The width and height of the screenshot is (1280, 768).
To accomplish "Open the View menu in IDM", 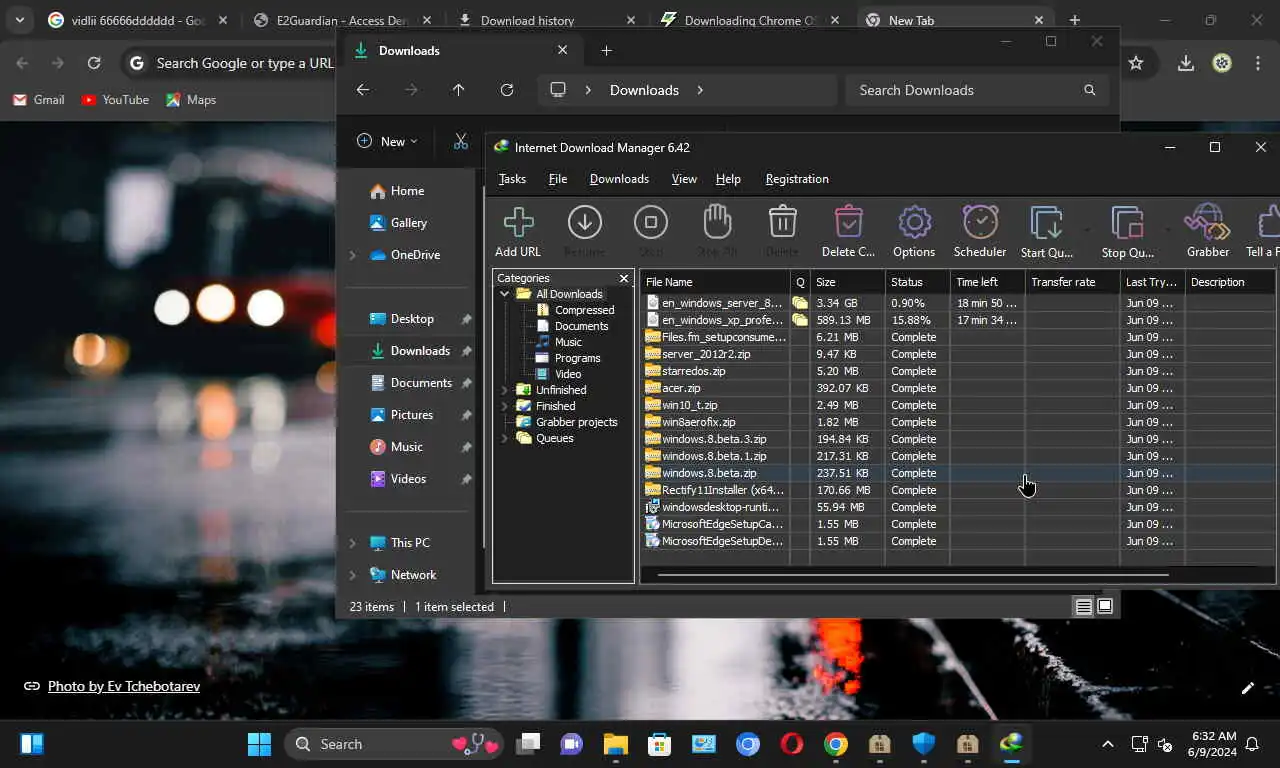I will point(684,179).
